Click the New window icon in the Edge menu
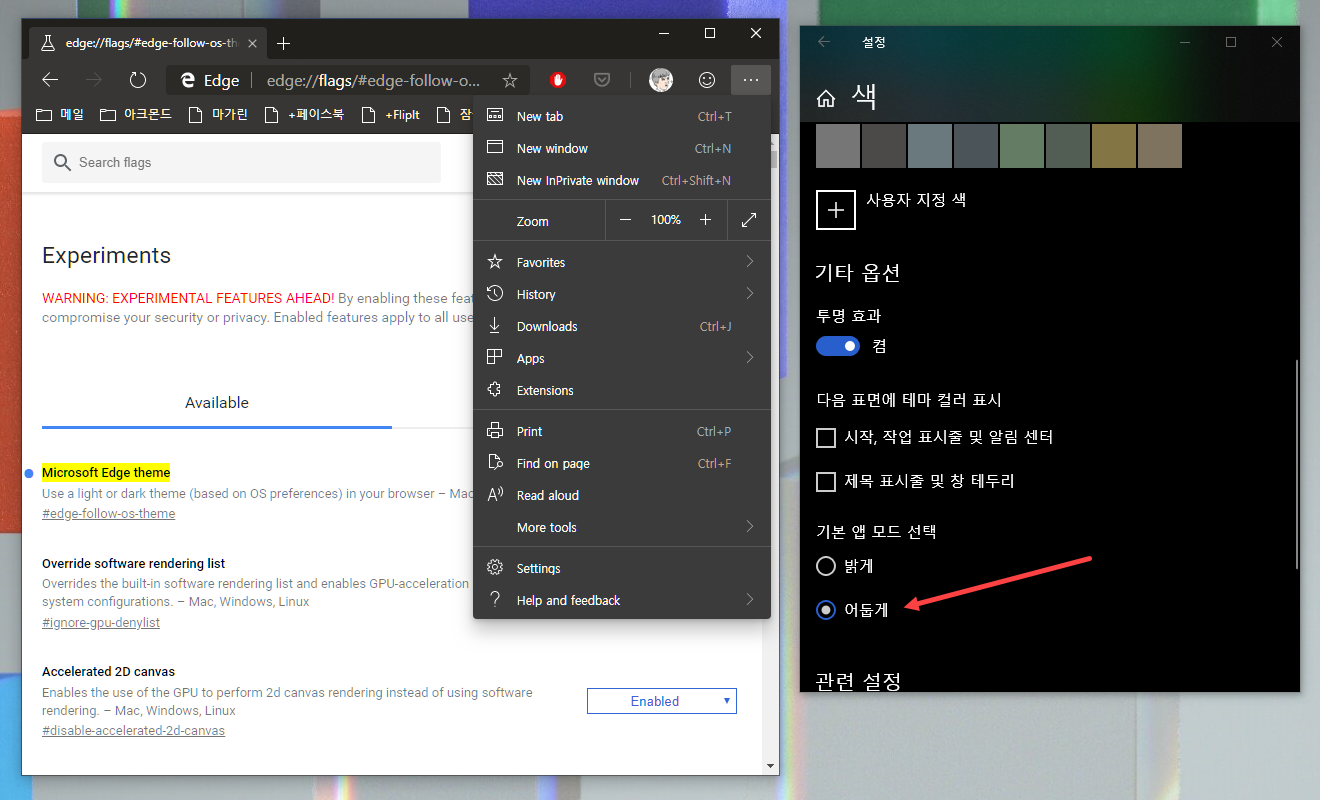Image resolution: width=1320 pixels, height=800 pixels. pyautogui.click(x=494, y=148)
